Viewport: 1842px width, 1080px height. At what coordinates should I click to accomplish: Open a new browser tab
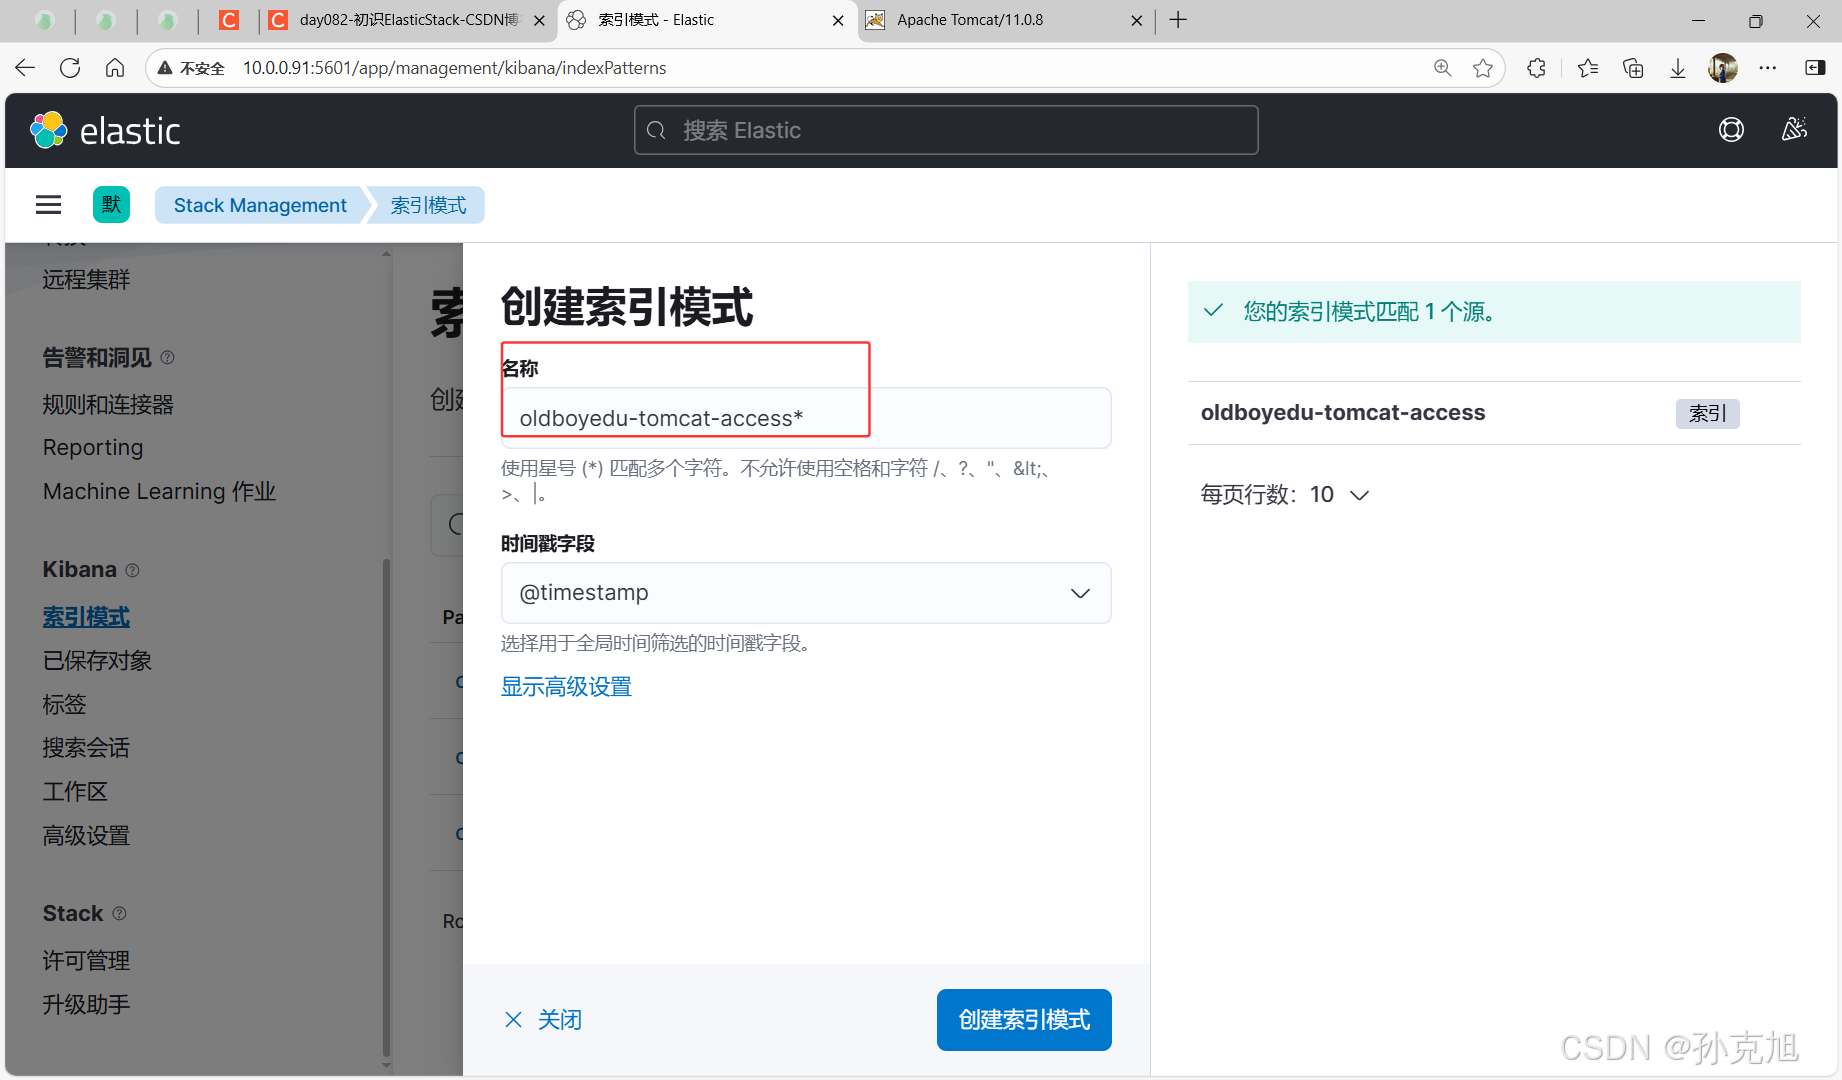pyautogui.click(x=1179, y=20)
